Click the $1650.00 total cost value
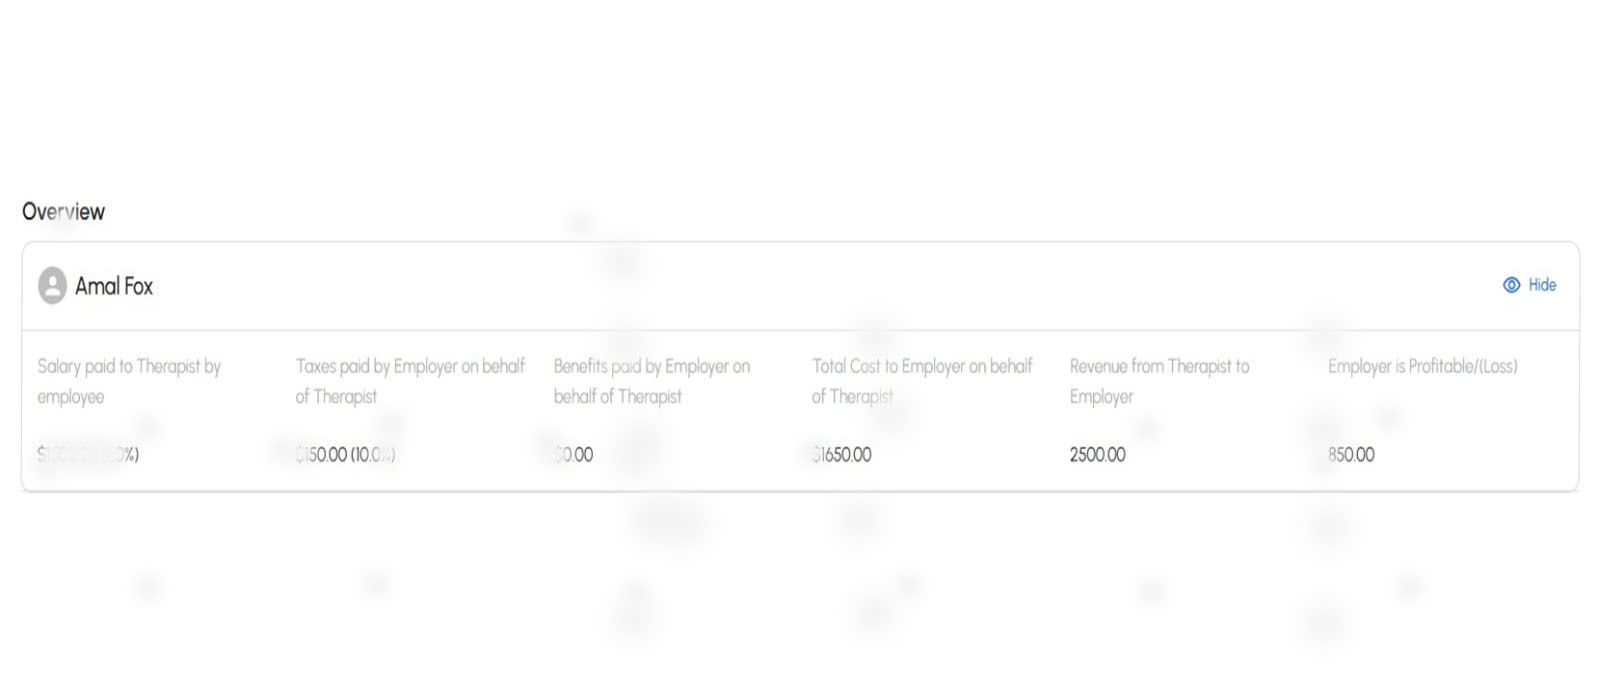Screen dimensions: 1600x700 tap(842, 455)
